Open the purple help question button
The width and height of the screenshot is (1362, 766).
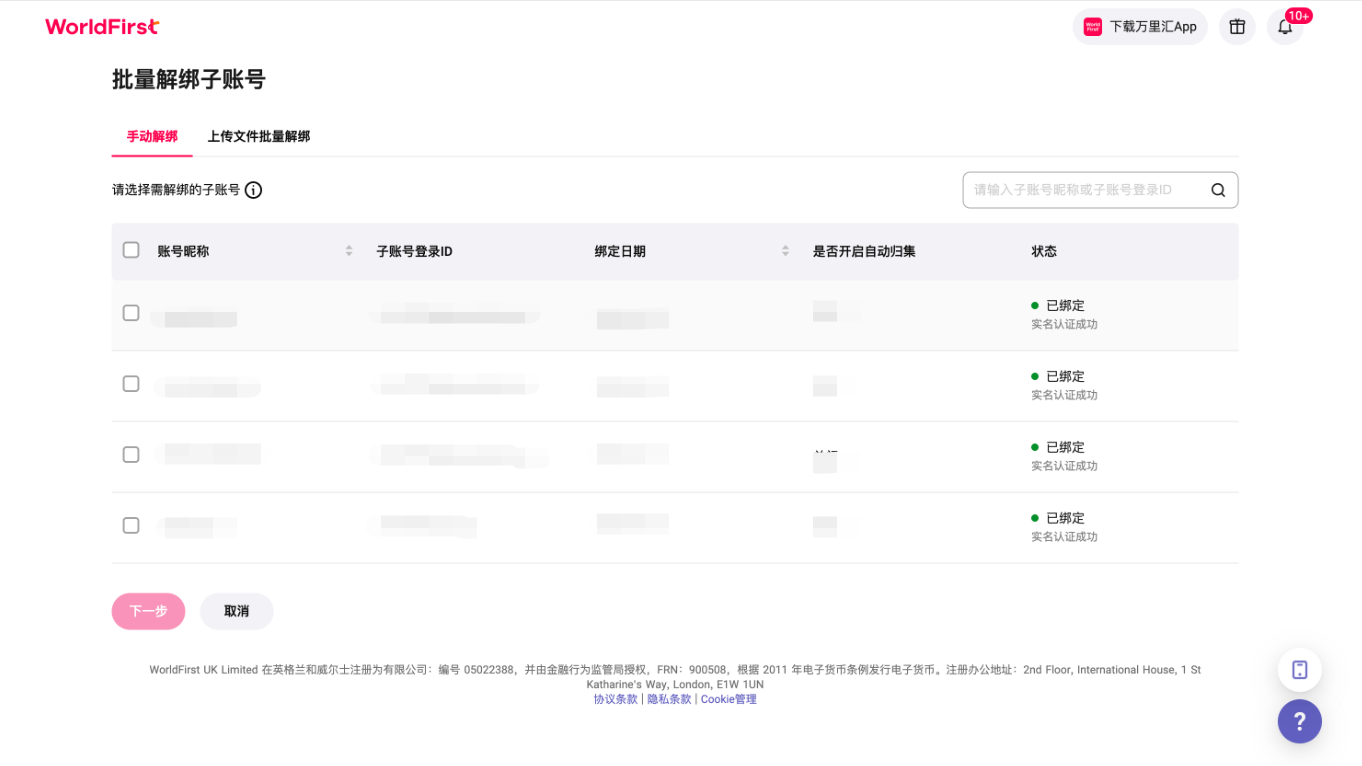(x=1299, y=721)
